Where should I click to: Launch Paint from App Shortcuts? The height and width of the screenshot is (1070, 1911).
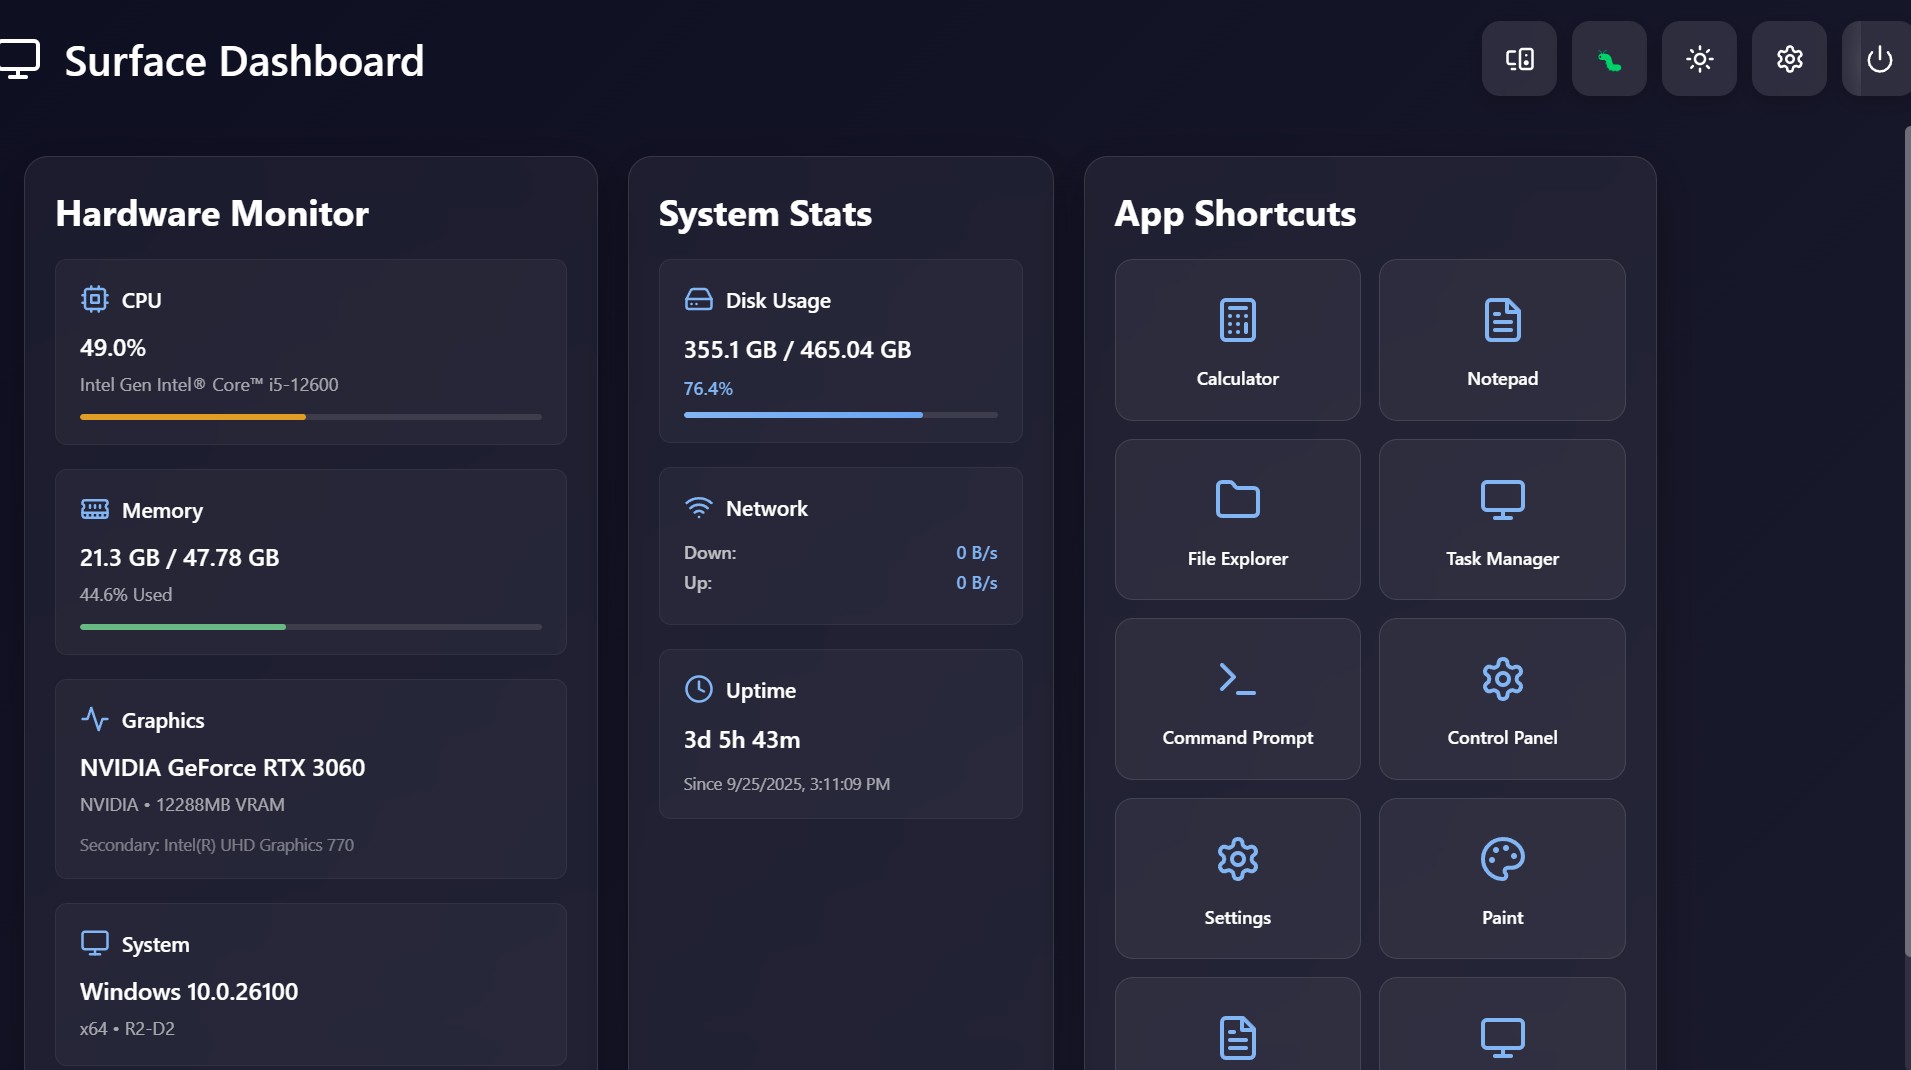pos(1502,878)
